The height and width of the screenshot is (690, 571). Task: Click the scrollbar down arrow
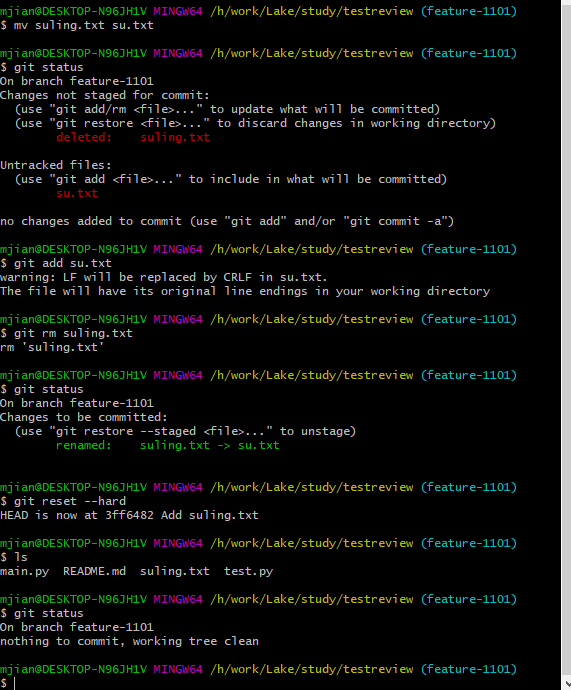(567, 683)
